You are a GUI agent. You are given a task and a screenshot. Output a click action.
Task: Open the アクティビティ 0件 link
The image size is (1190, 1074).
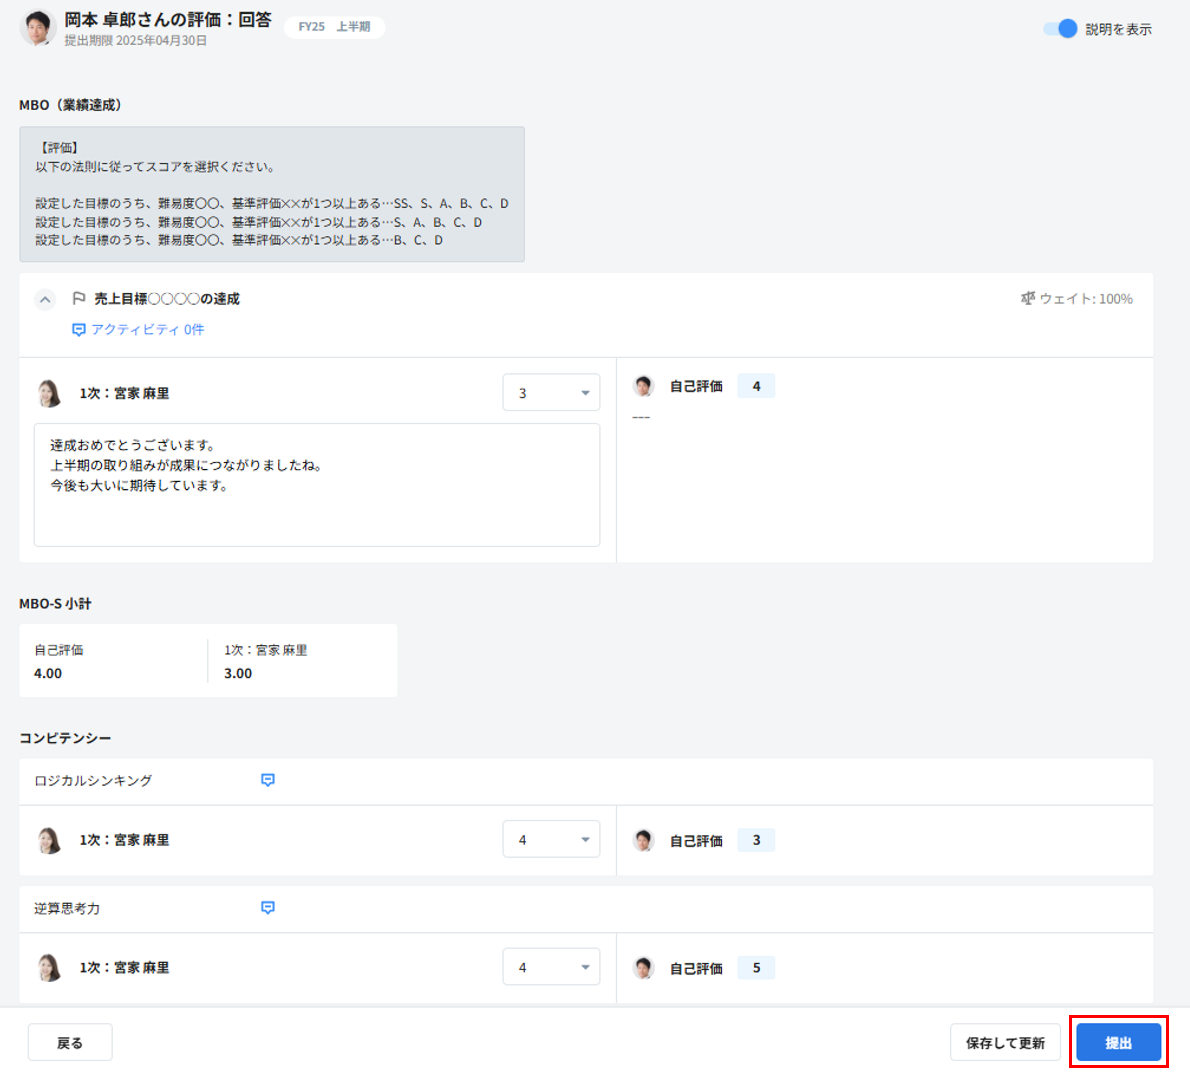click(x=138, y=330)
